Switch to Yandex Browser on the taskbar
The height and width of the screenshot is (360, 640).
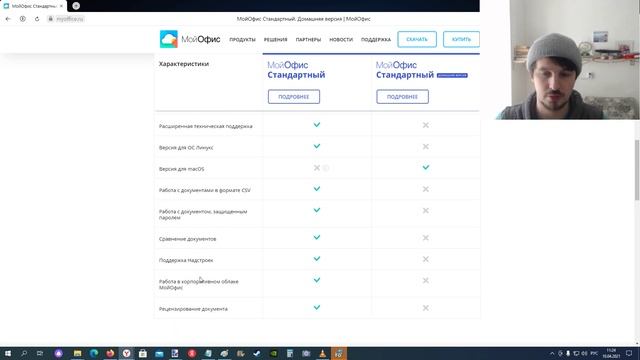point(127,353)
